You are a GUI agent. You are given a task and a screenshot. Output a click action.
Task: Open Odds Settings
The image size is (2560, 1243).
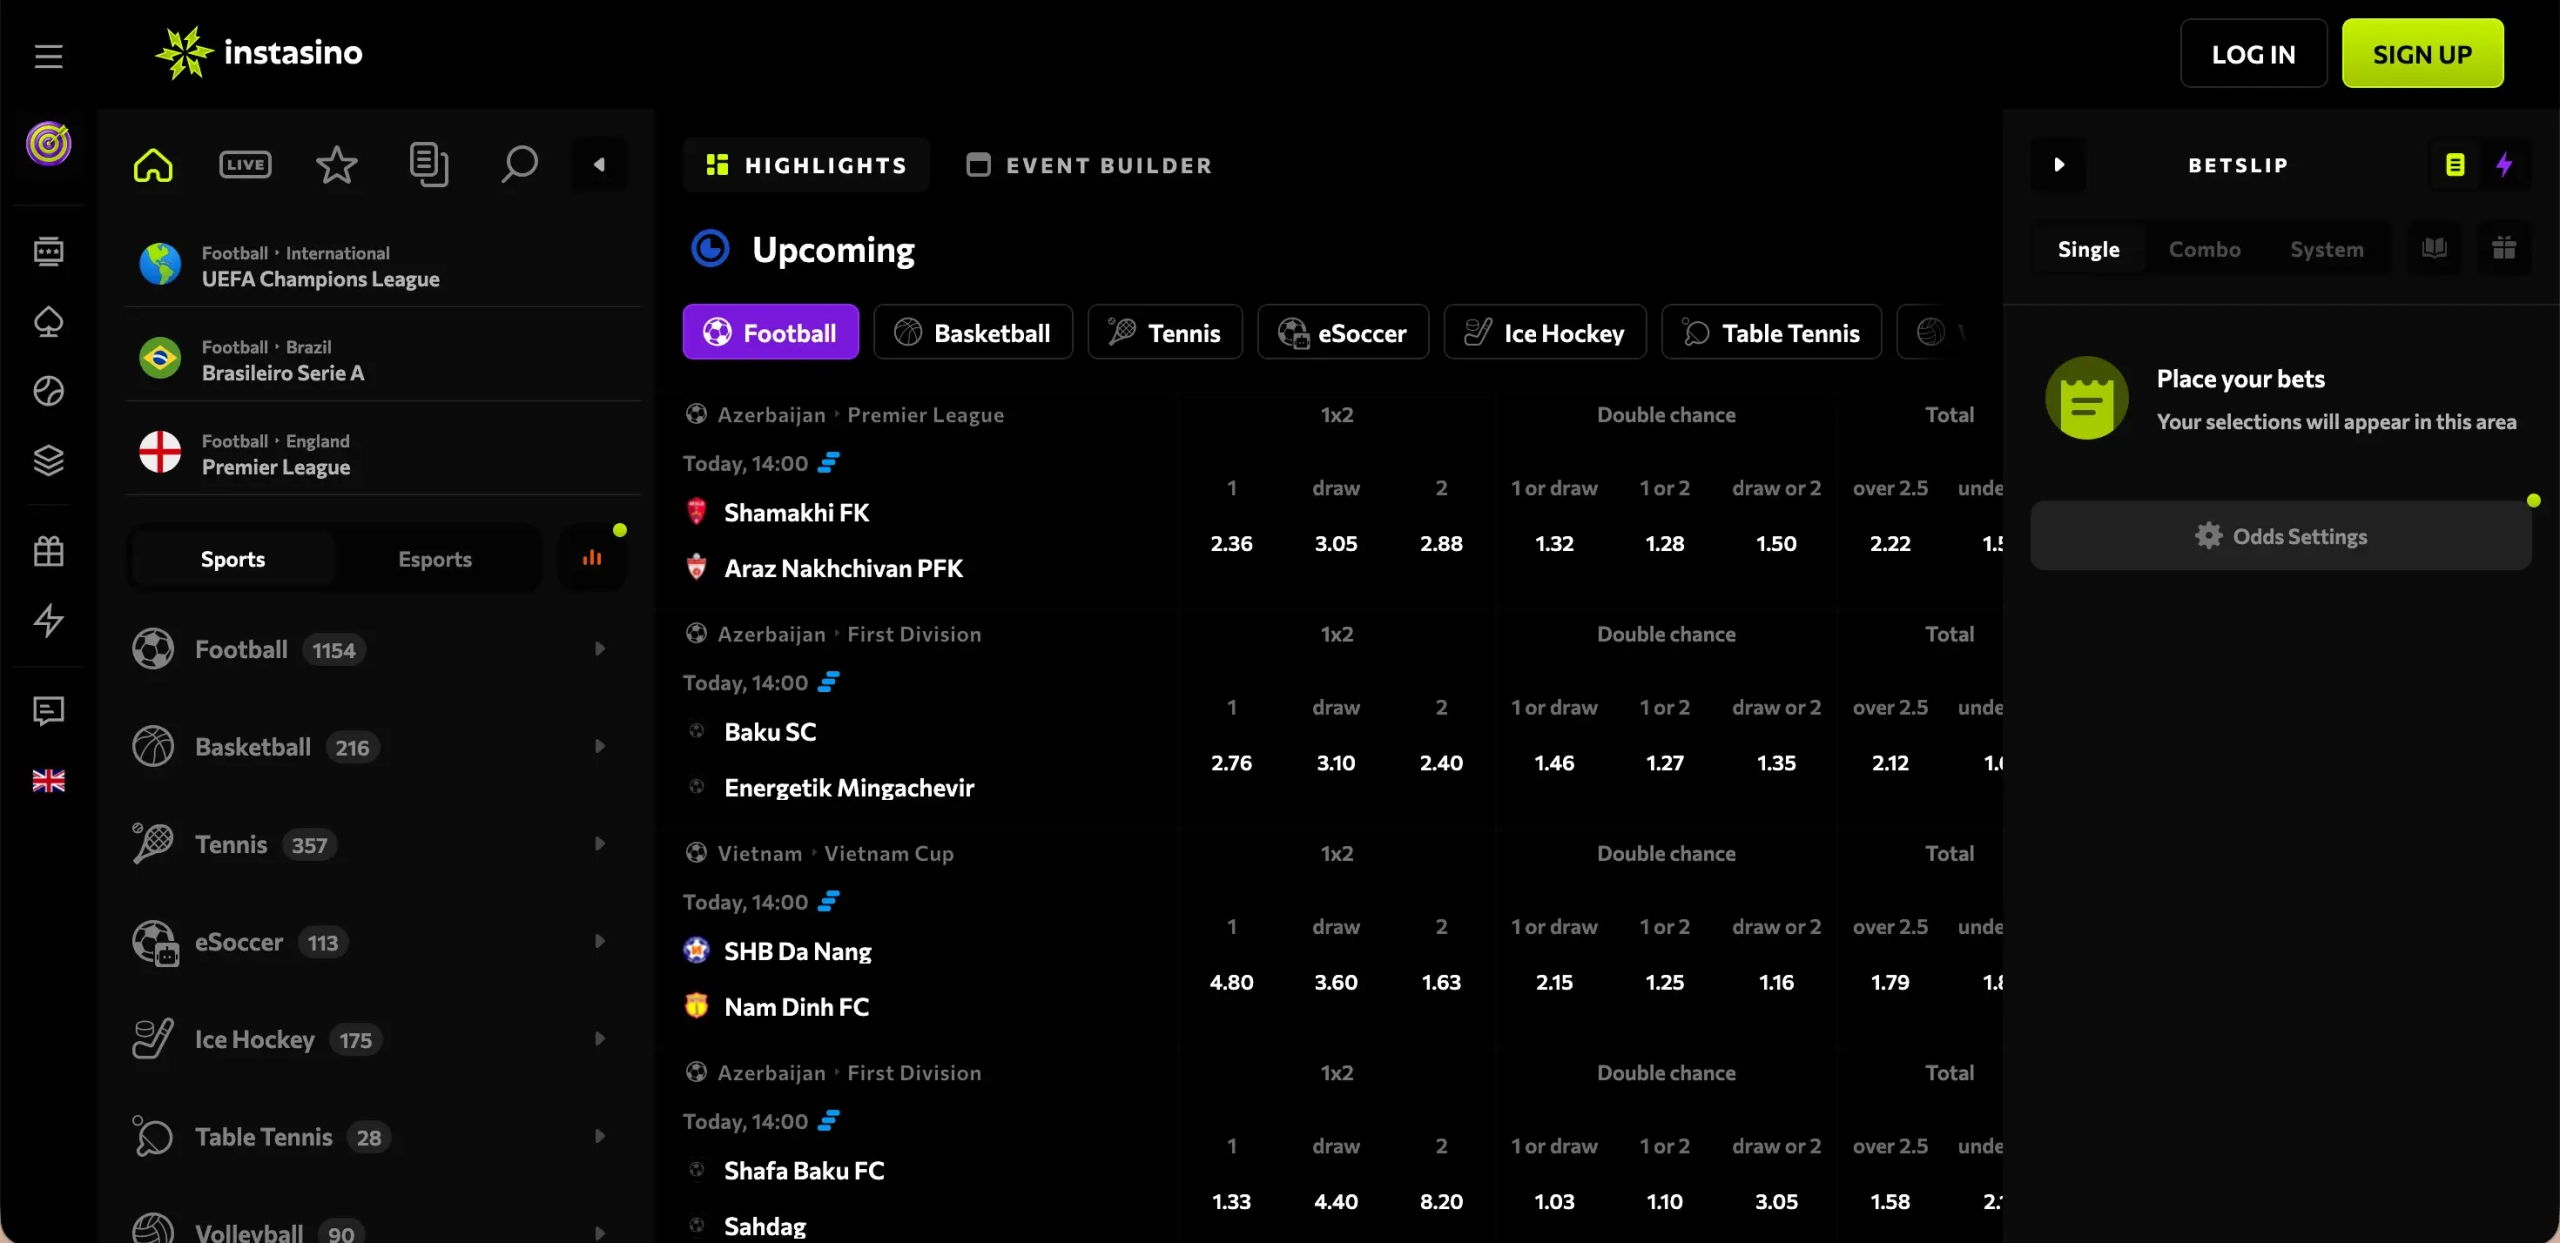pyautogui.click(x=2280, y=536)
